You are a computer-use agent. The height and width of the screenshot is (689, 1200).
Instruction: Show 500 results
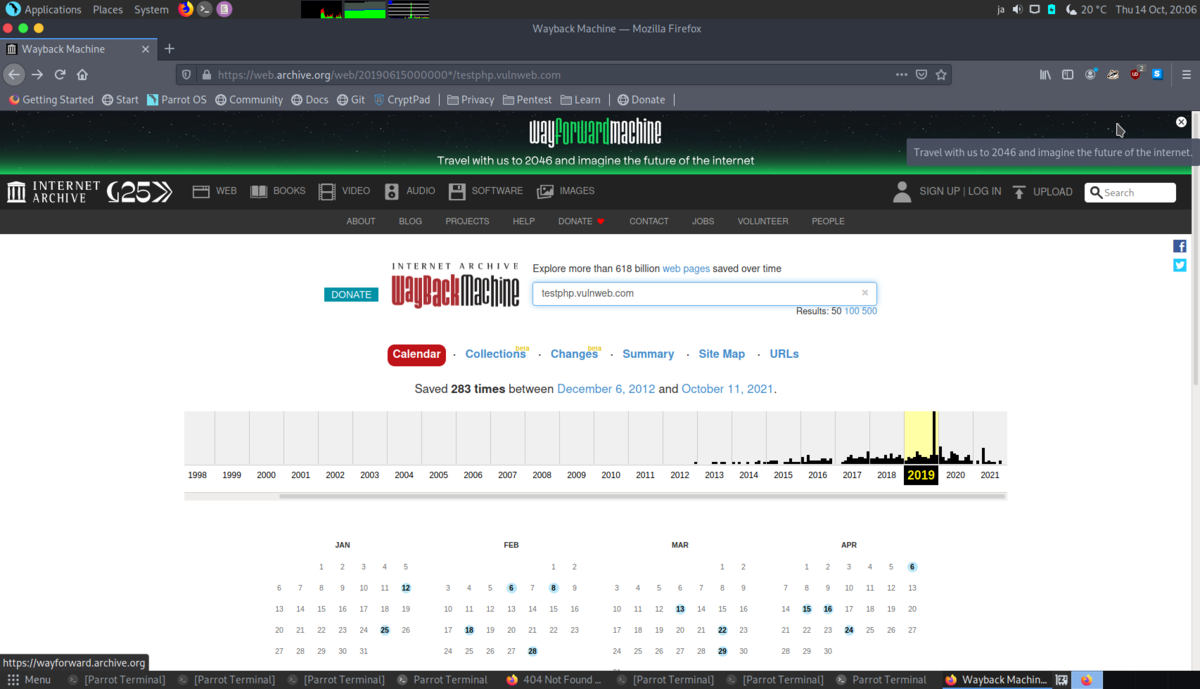869,311
